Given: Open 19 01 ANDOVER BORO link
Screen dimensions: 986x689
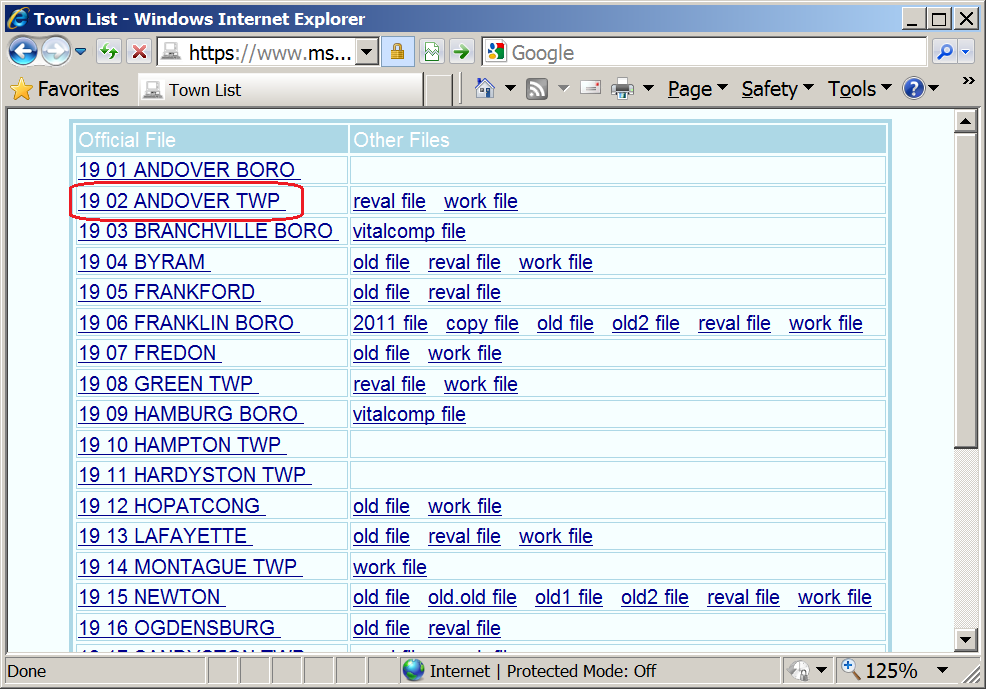Looking at the screenshot, I should click(187, 170).
